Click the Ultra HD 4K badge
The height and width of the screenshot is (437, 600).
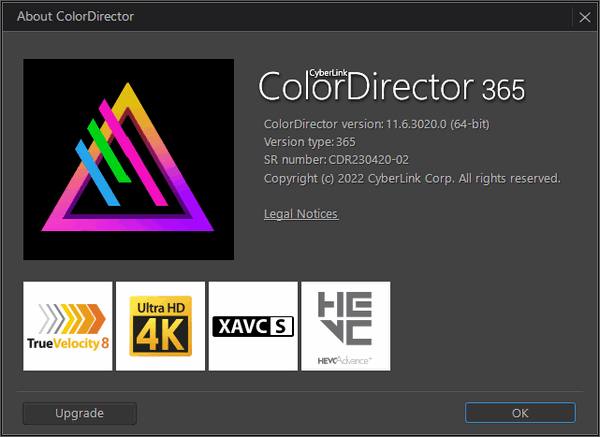click(160, 326)
